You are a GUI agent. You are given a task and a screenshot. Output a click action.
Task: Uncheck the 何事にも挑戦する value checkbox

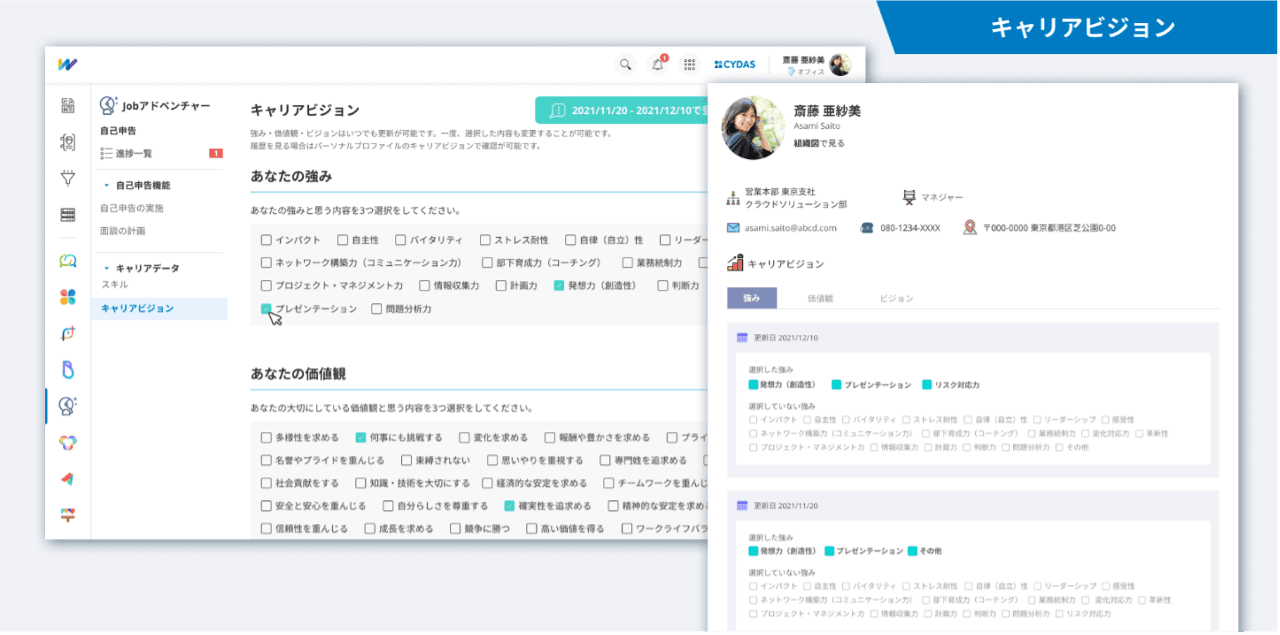coord(361,437)
